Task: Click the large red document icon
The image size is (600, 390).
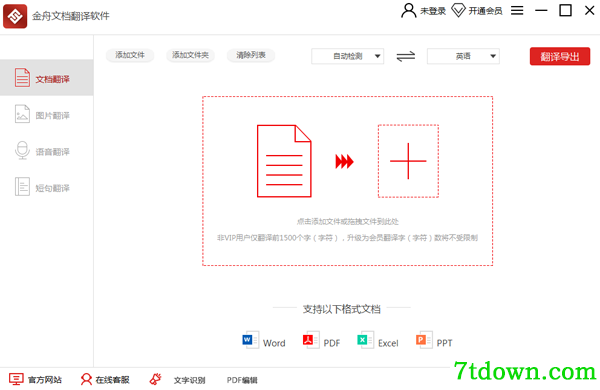Action: coord(284,161)
